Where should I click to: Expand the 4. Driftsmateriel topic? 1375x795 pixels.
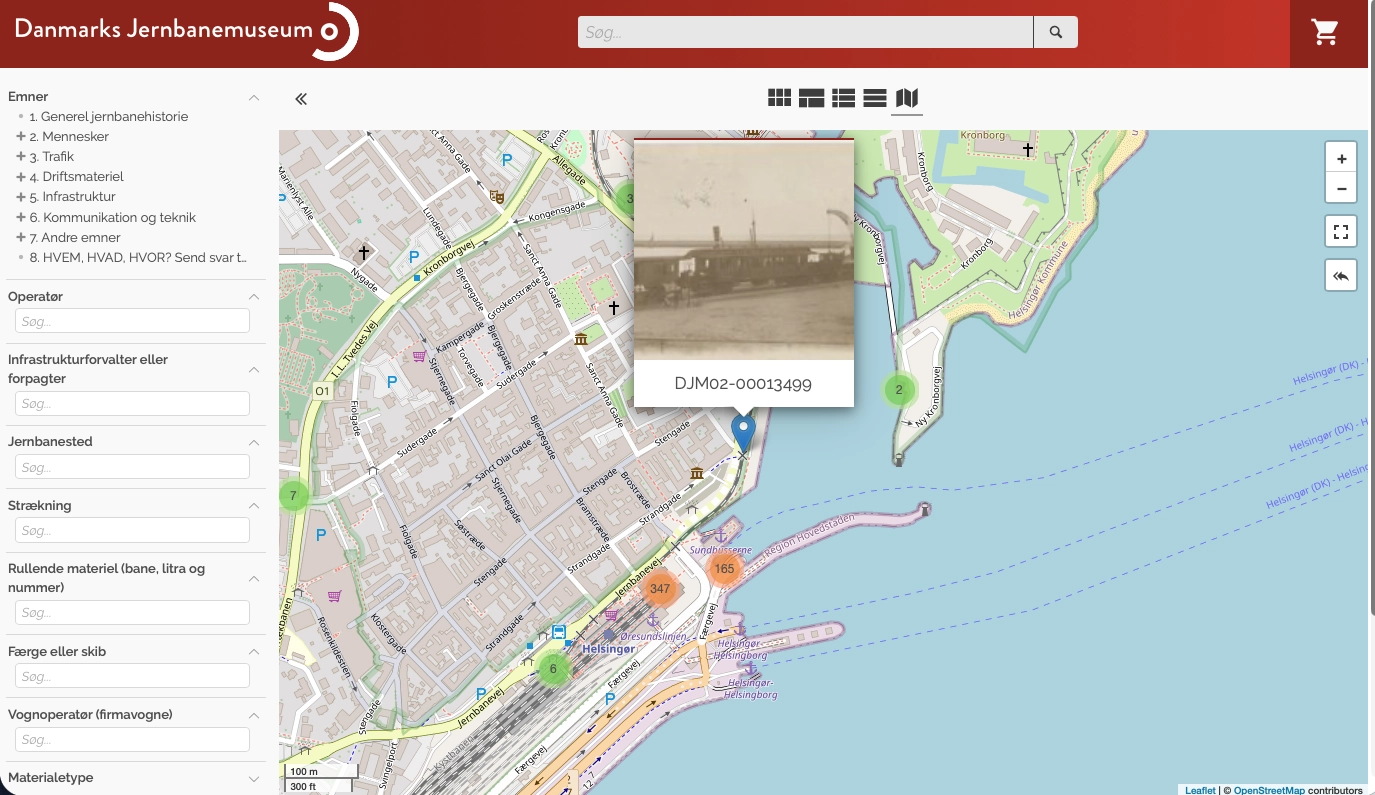pyautogui.click(x=21, y=176)
